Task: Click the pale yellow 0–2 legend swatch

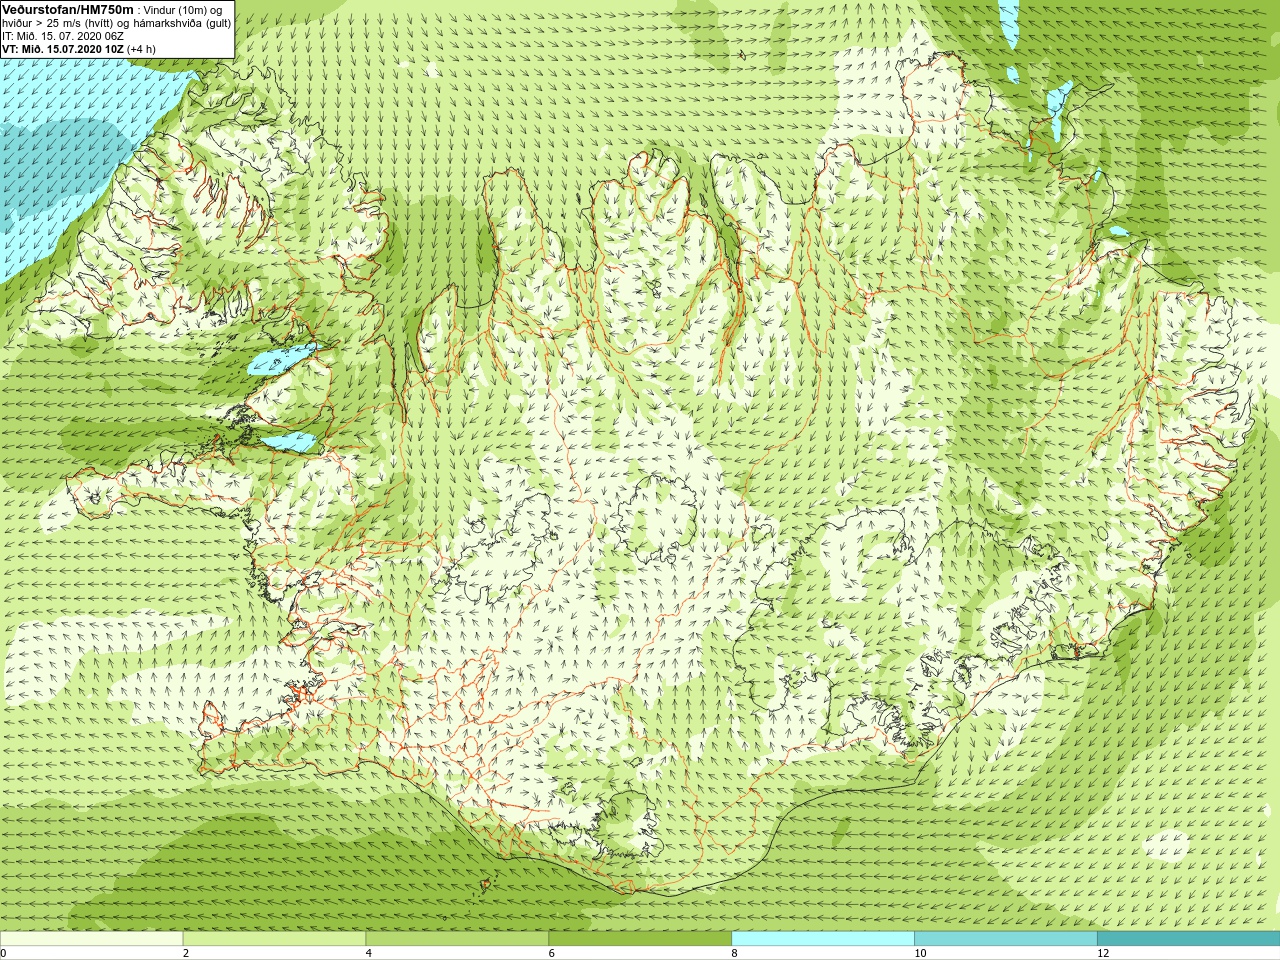Action: pyautogui.click(x=91, y=939)
